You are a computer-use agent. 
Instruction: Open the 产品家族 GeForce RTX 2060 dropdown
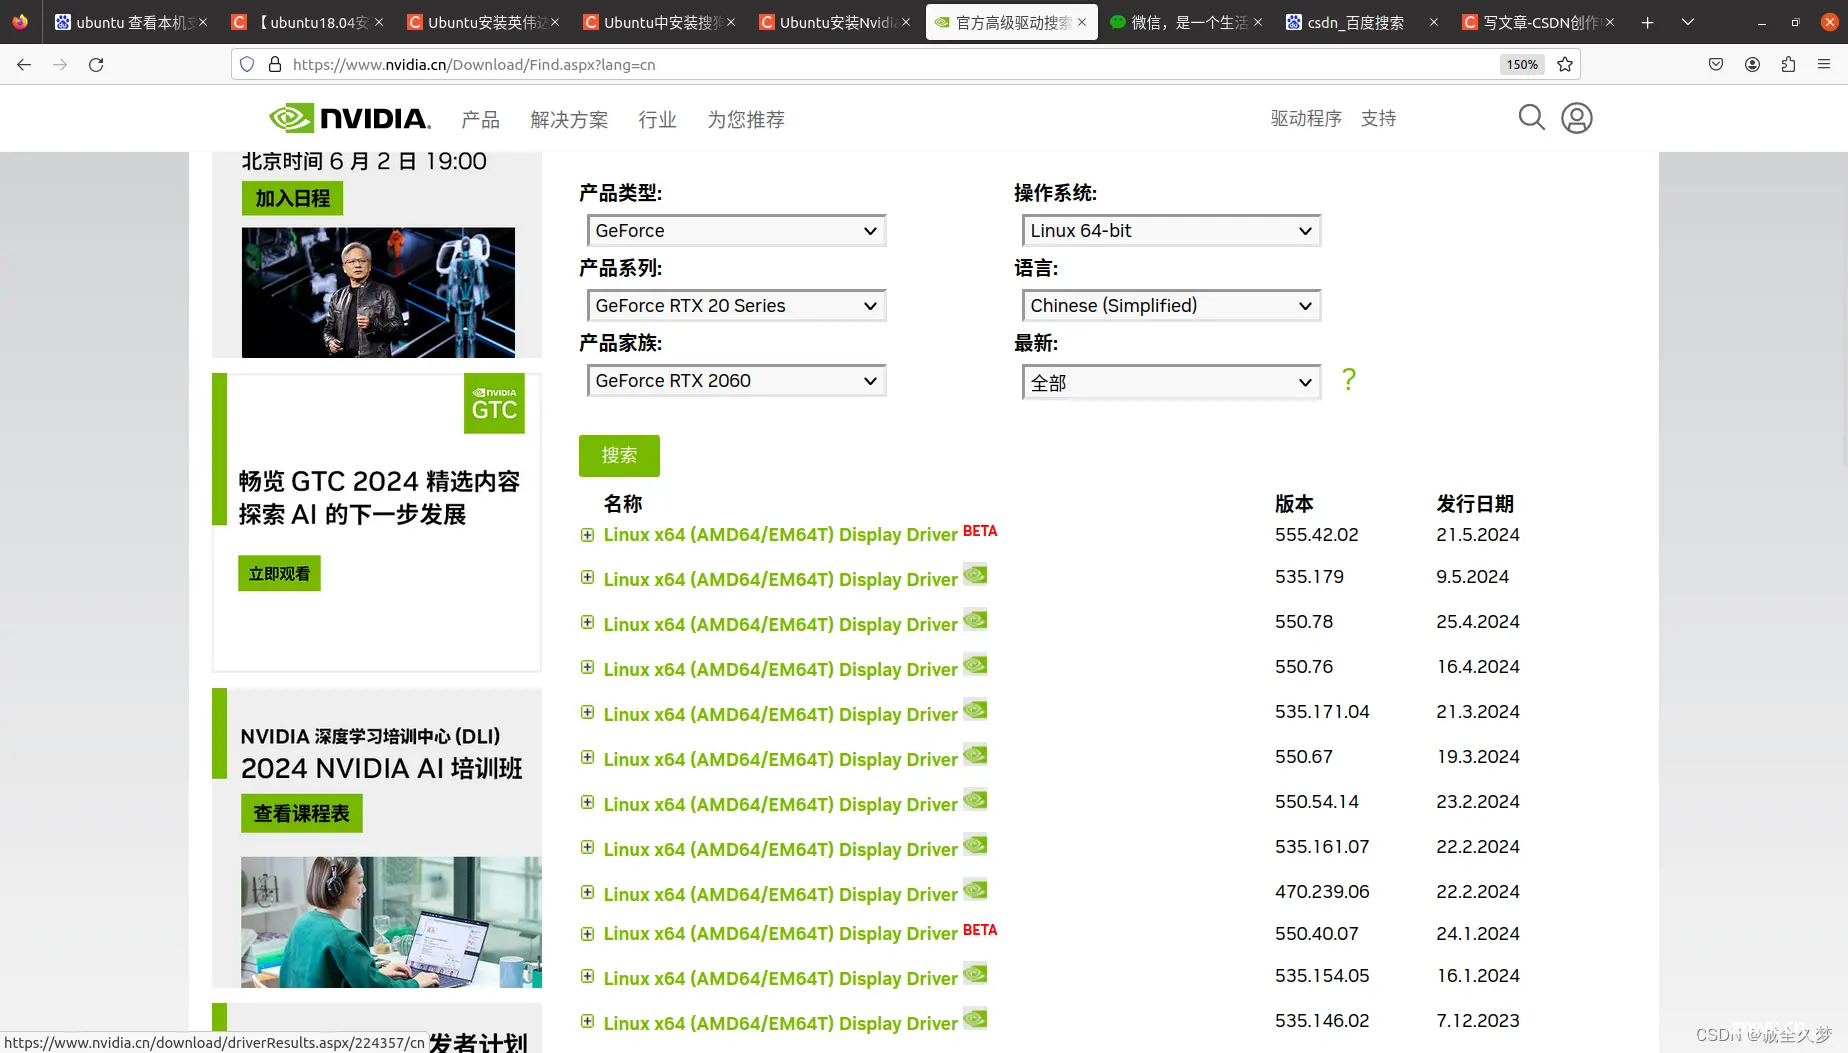coord(736,381)
